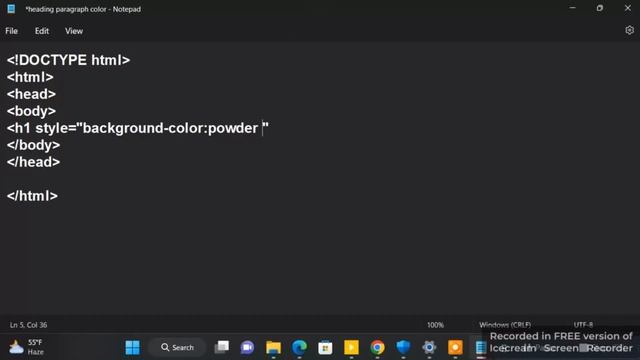Open Task View from the taskbar
Image resolution: width=640 pixels, height=360 pixels.
(222, 347)
